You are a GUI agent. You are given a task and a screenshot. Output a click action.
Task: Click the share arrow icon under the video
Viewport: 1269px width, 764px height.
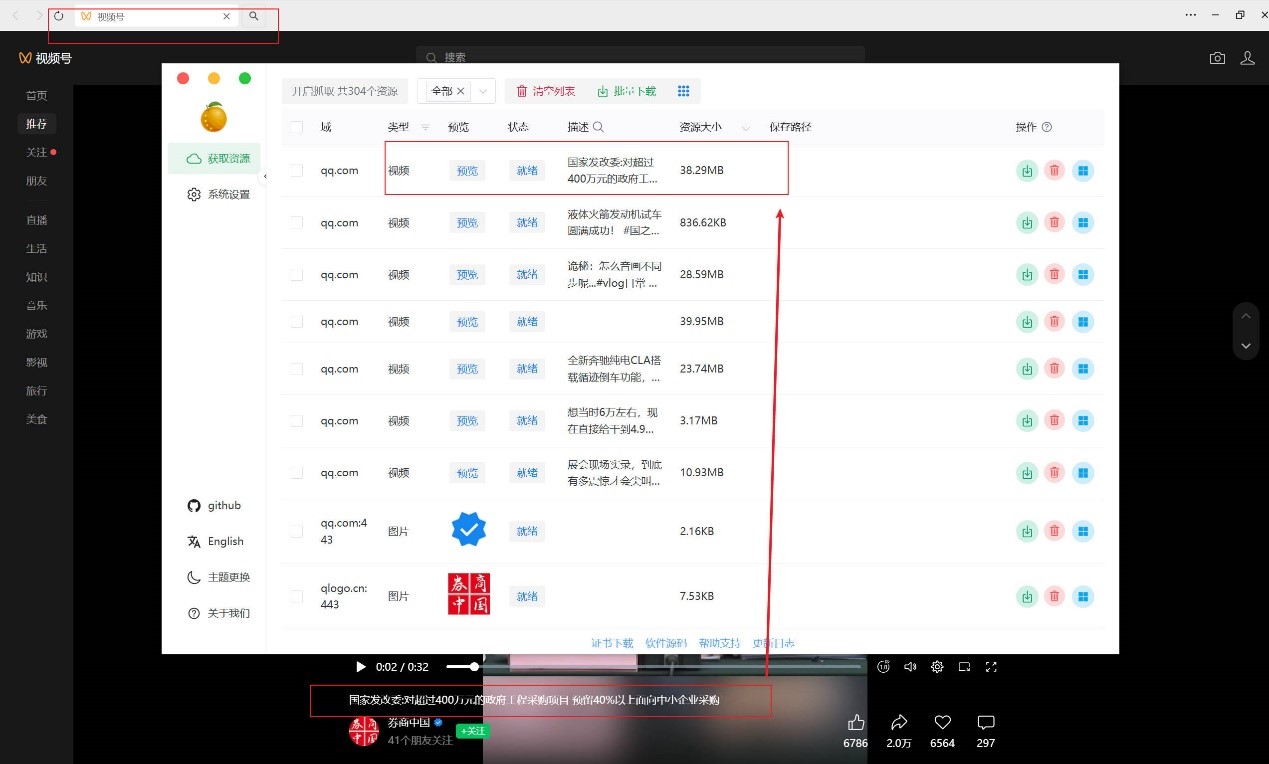[899, 722]
